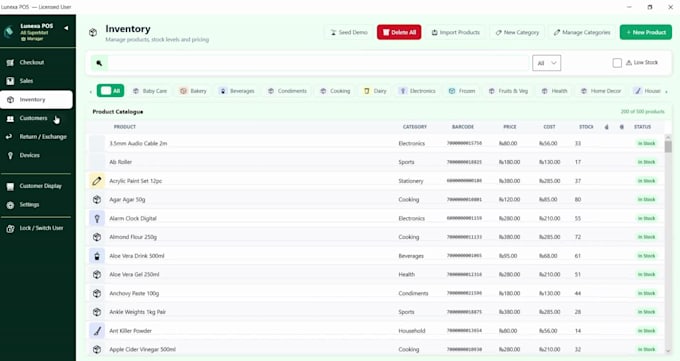
Task: Filter by Fruits & Veg category
Action: point(508,91)
